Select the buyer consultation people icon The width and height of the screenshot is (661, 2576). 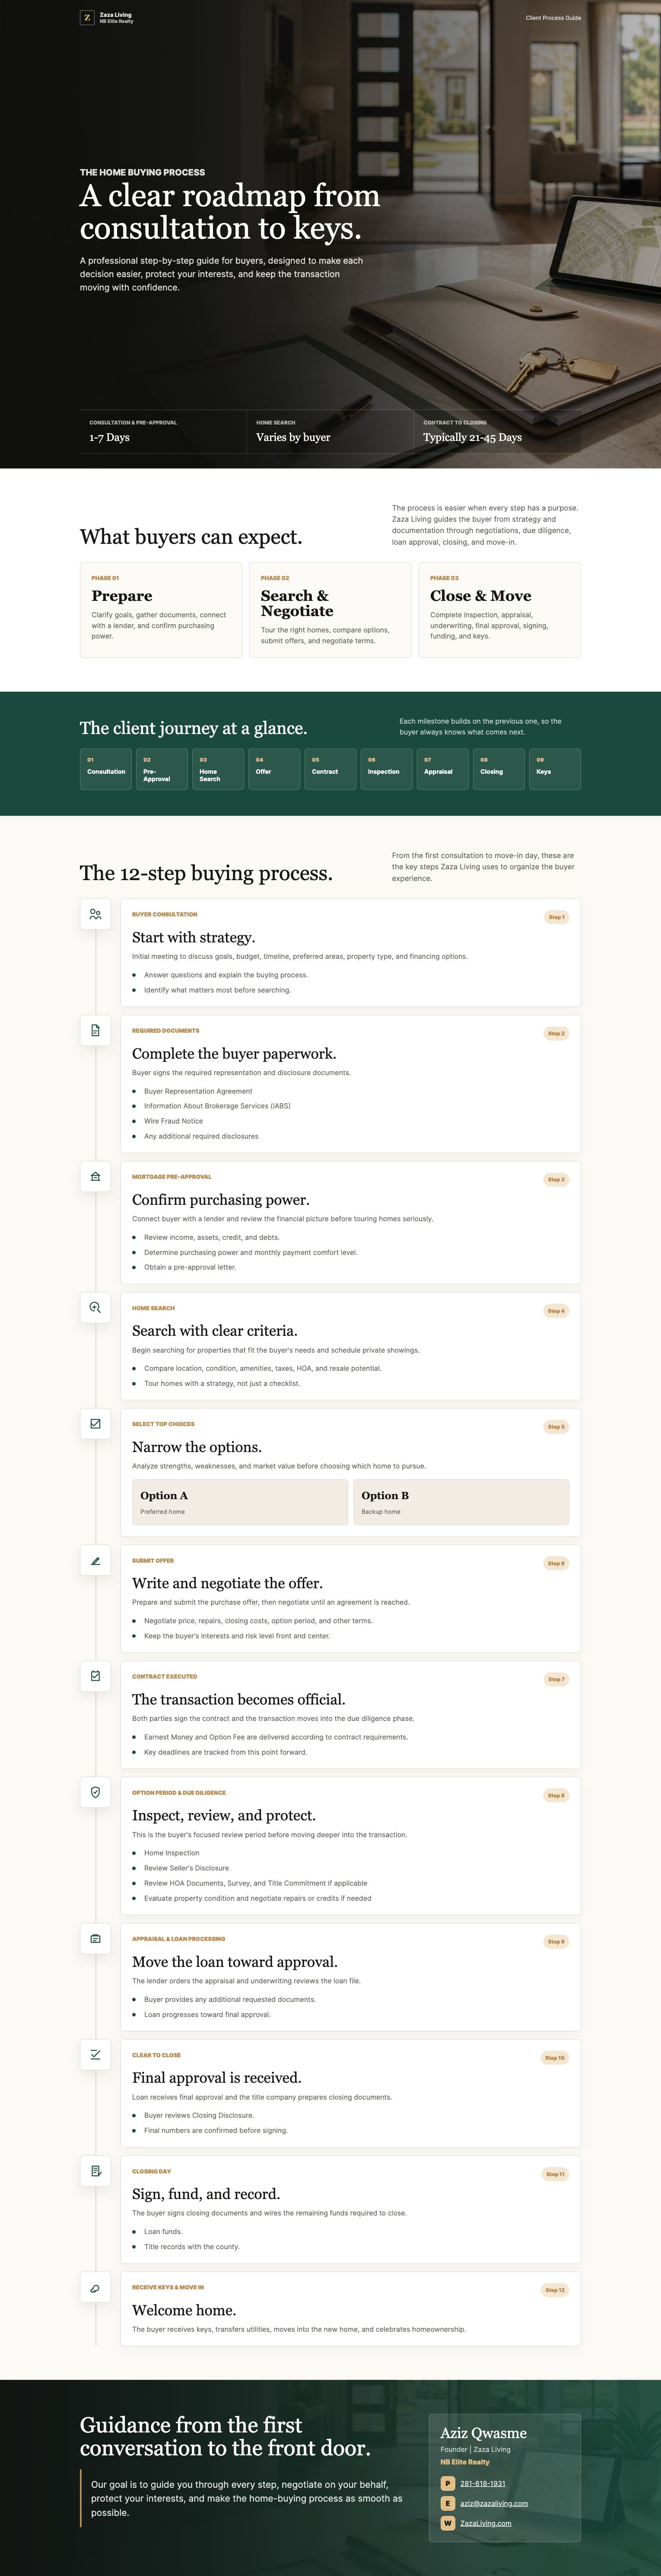pos(95,914)
